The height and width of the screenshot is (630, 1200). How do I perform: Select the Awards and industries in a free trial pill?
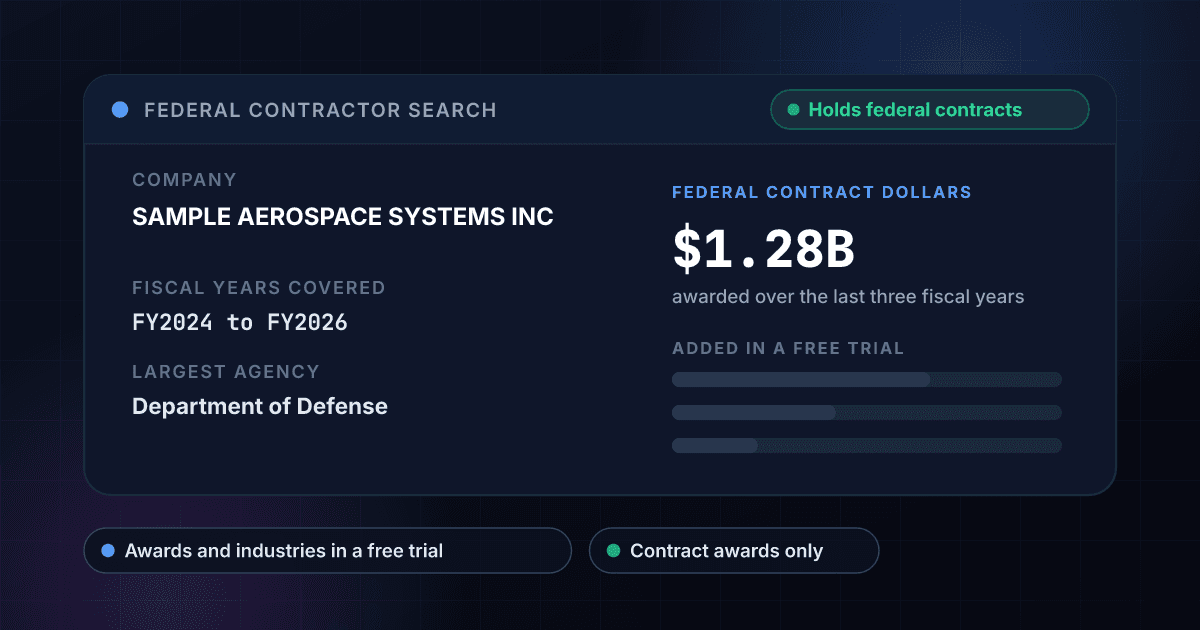327,551
